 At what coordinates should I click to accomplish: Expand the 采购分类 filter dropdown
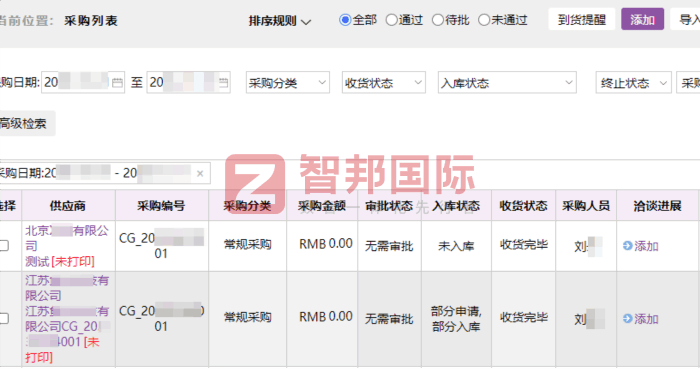click(x=288, y=83)
